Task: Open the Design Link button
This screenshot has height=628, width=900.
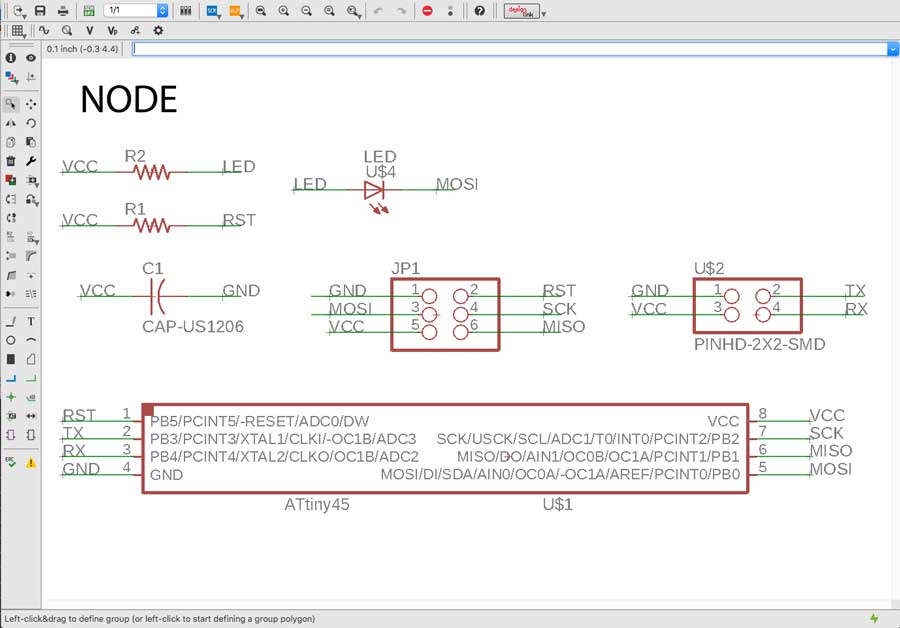Action: (520, 10)
